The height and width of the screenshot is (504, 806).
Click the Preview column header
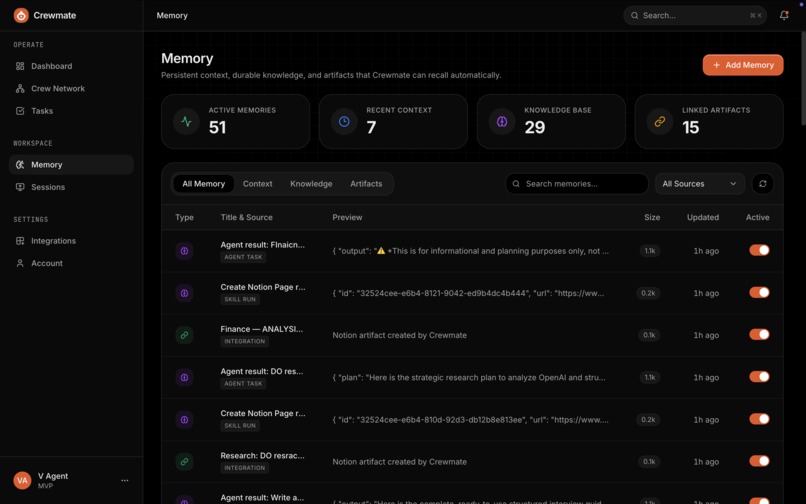(x=347, y=218)
